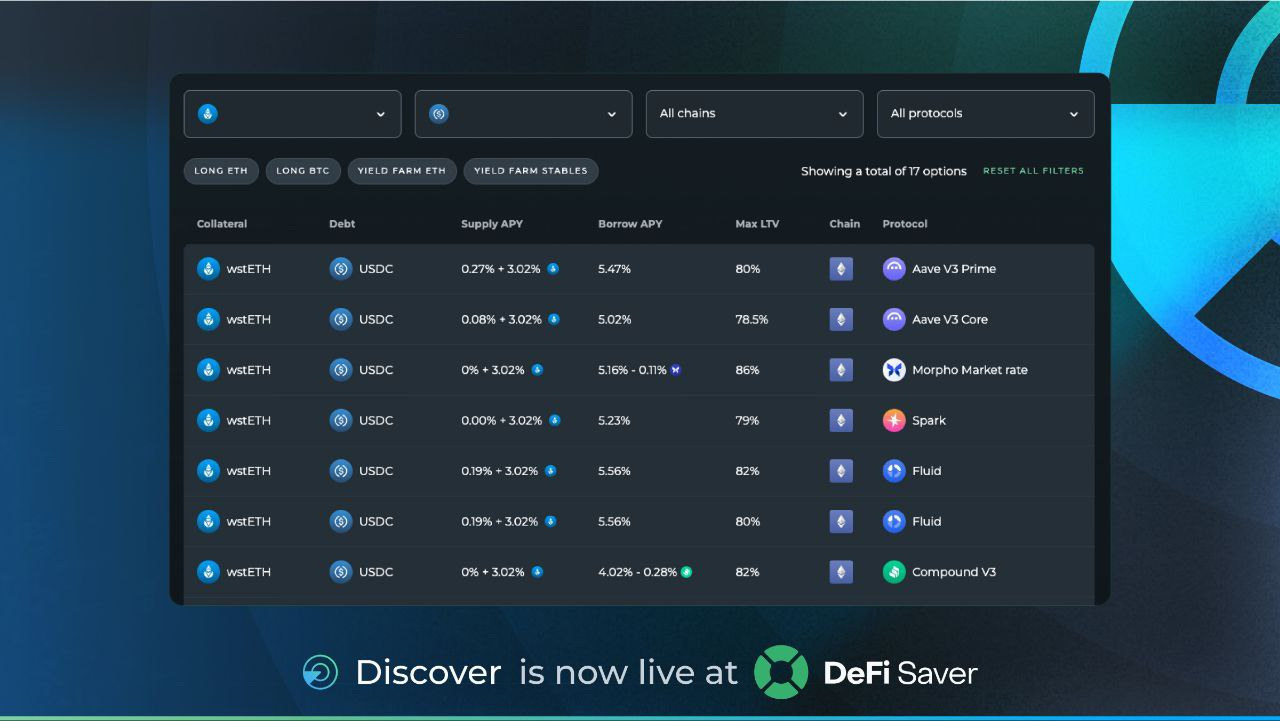This screenshot has height=721, width=1280.
Task: Click the Morpho butterfly protocol logo
Action: click(x=894, y=370)
